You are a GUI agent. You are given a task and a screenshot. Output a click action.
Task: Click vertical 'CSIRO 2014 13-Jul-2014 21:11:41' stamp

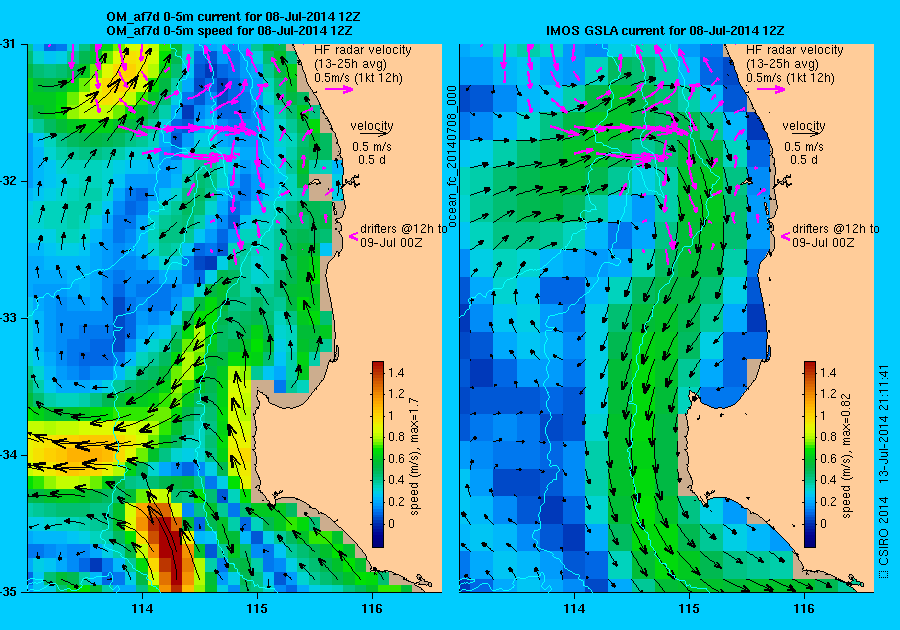(x=884, y=472)
